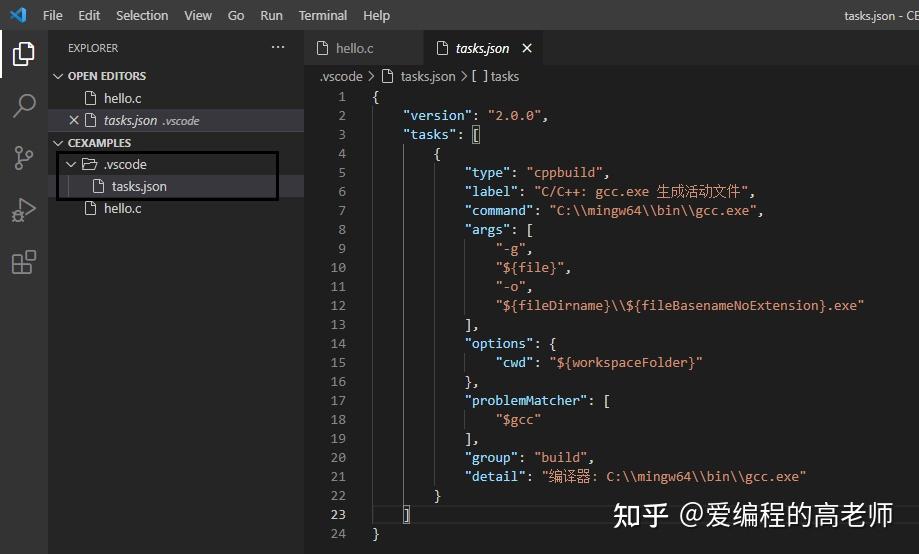Click the breadcrumb tasks.json file icon
The height and width of the screenshot is (554, 919).
click(387, 76)
